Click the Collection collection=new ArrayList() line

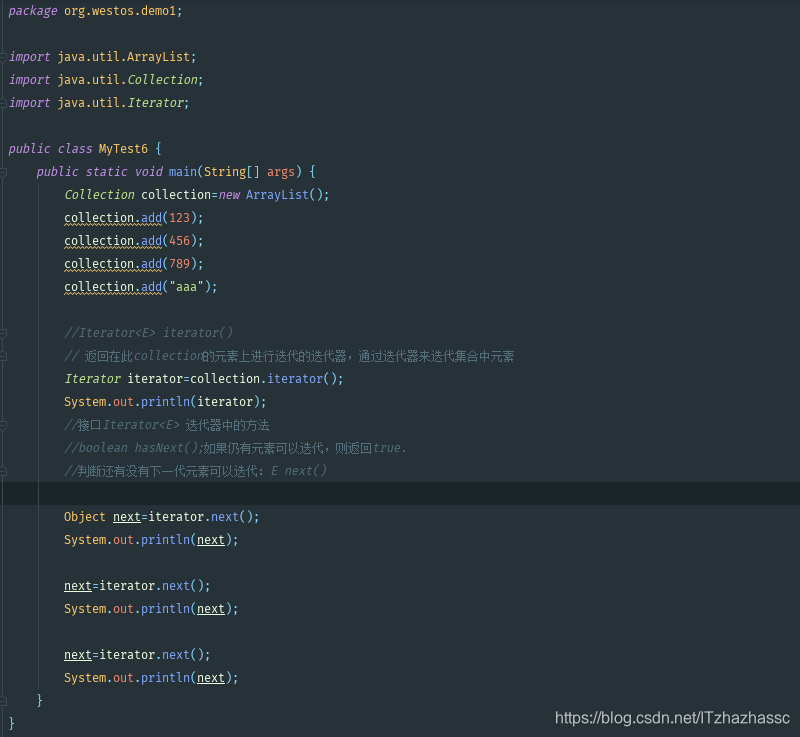(197, 195)
